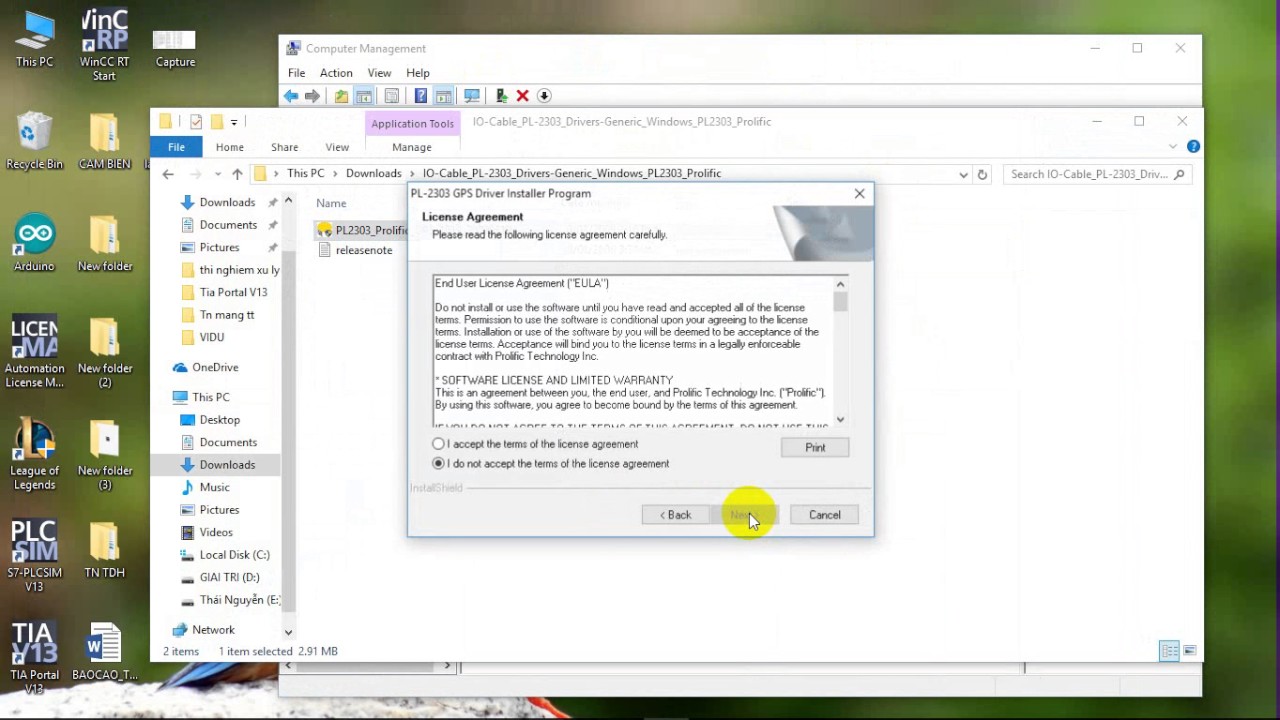The height and width of the screenshot is (720, 1280).
Task: Open the blue File tab in Explorer ribbon
Action: 176,147
